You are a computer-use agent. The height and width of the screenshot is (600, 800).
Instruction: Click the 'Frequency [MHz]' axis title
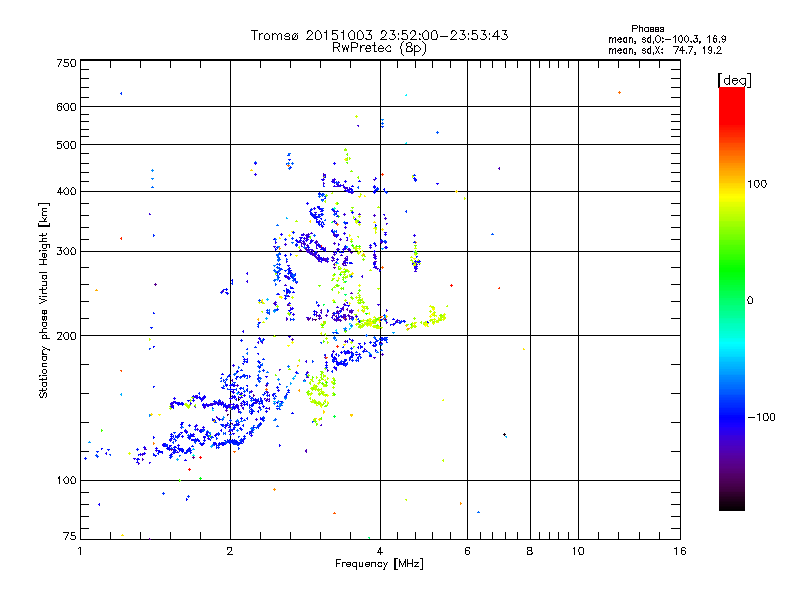click(379, 564)
